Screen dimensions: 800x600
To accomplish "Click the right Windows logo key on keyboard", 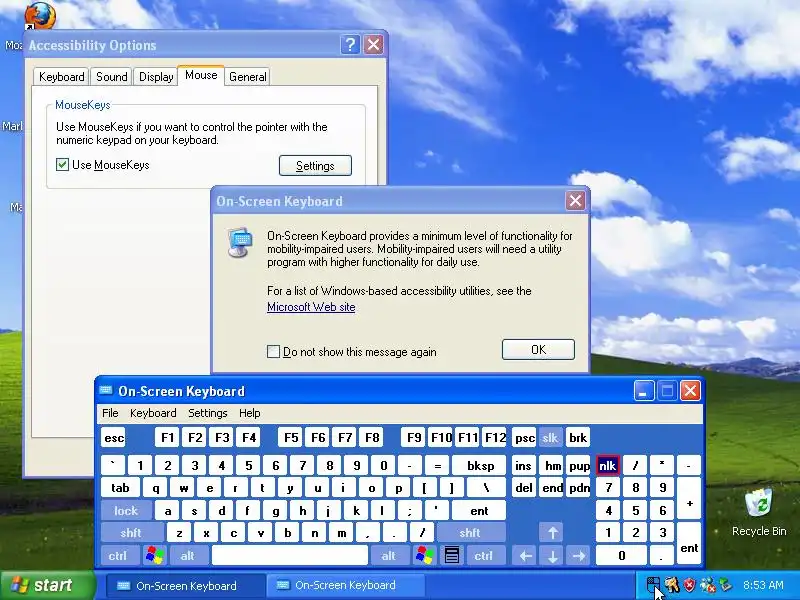I will tap(424, 555).
